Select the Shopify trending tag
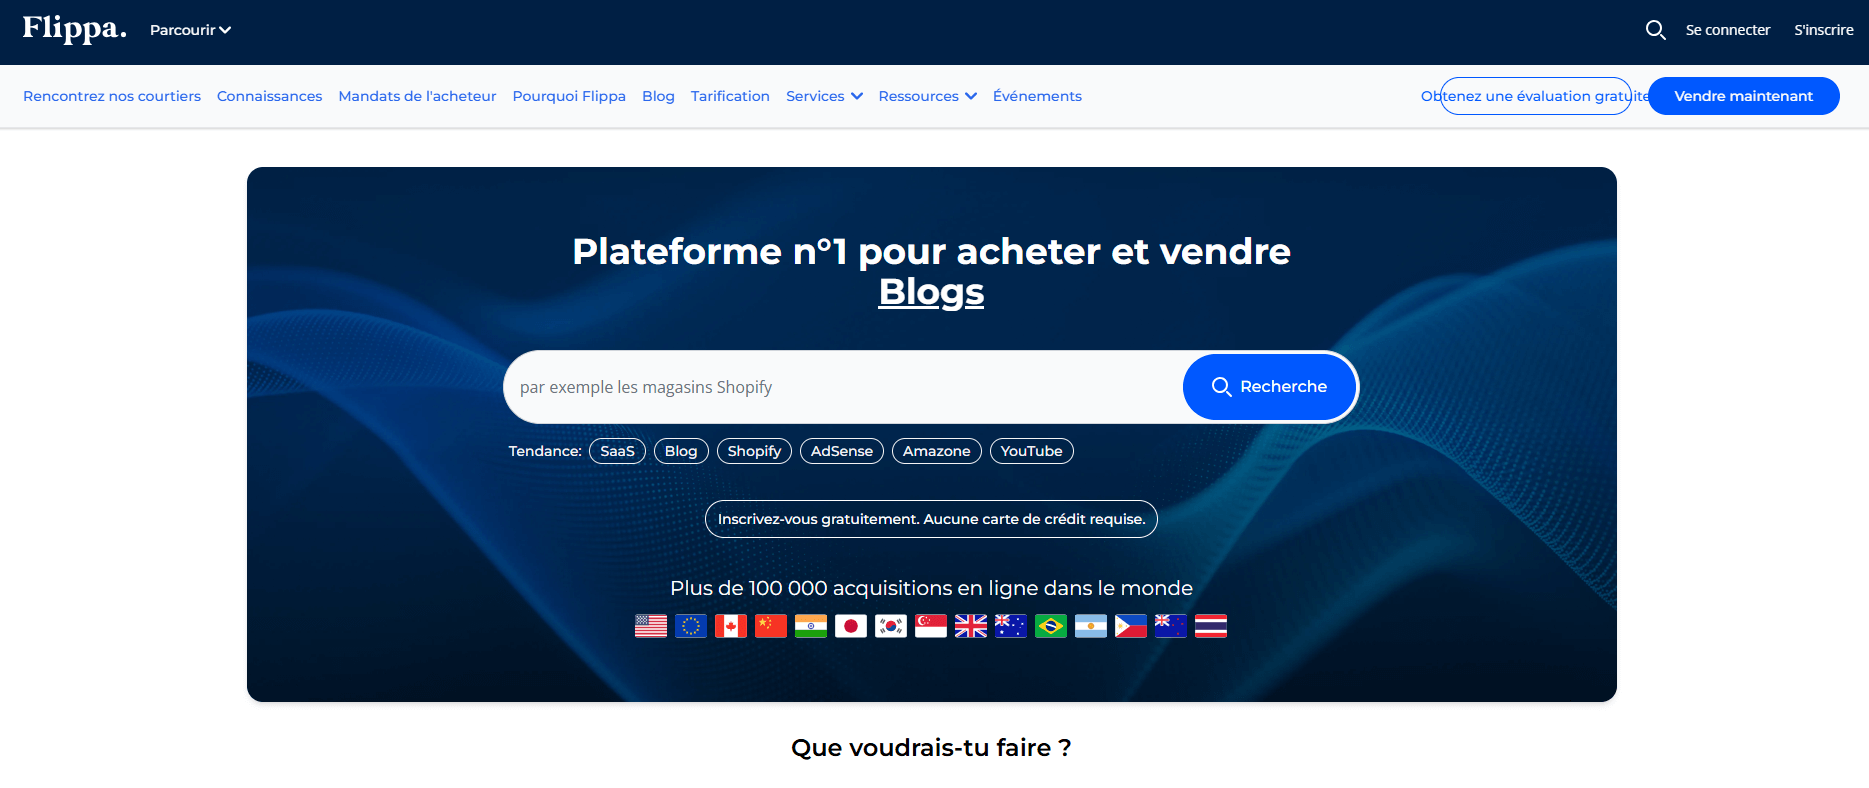This screenshot has width=1869, height=788. pyautogui.click(x=754, y=451)
